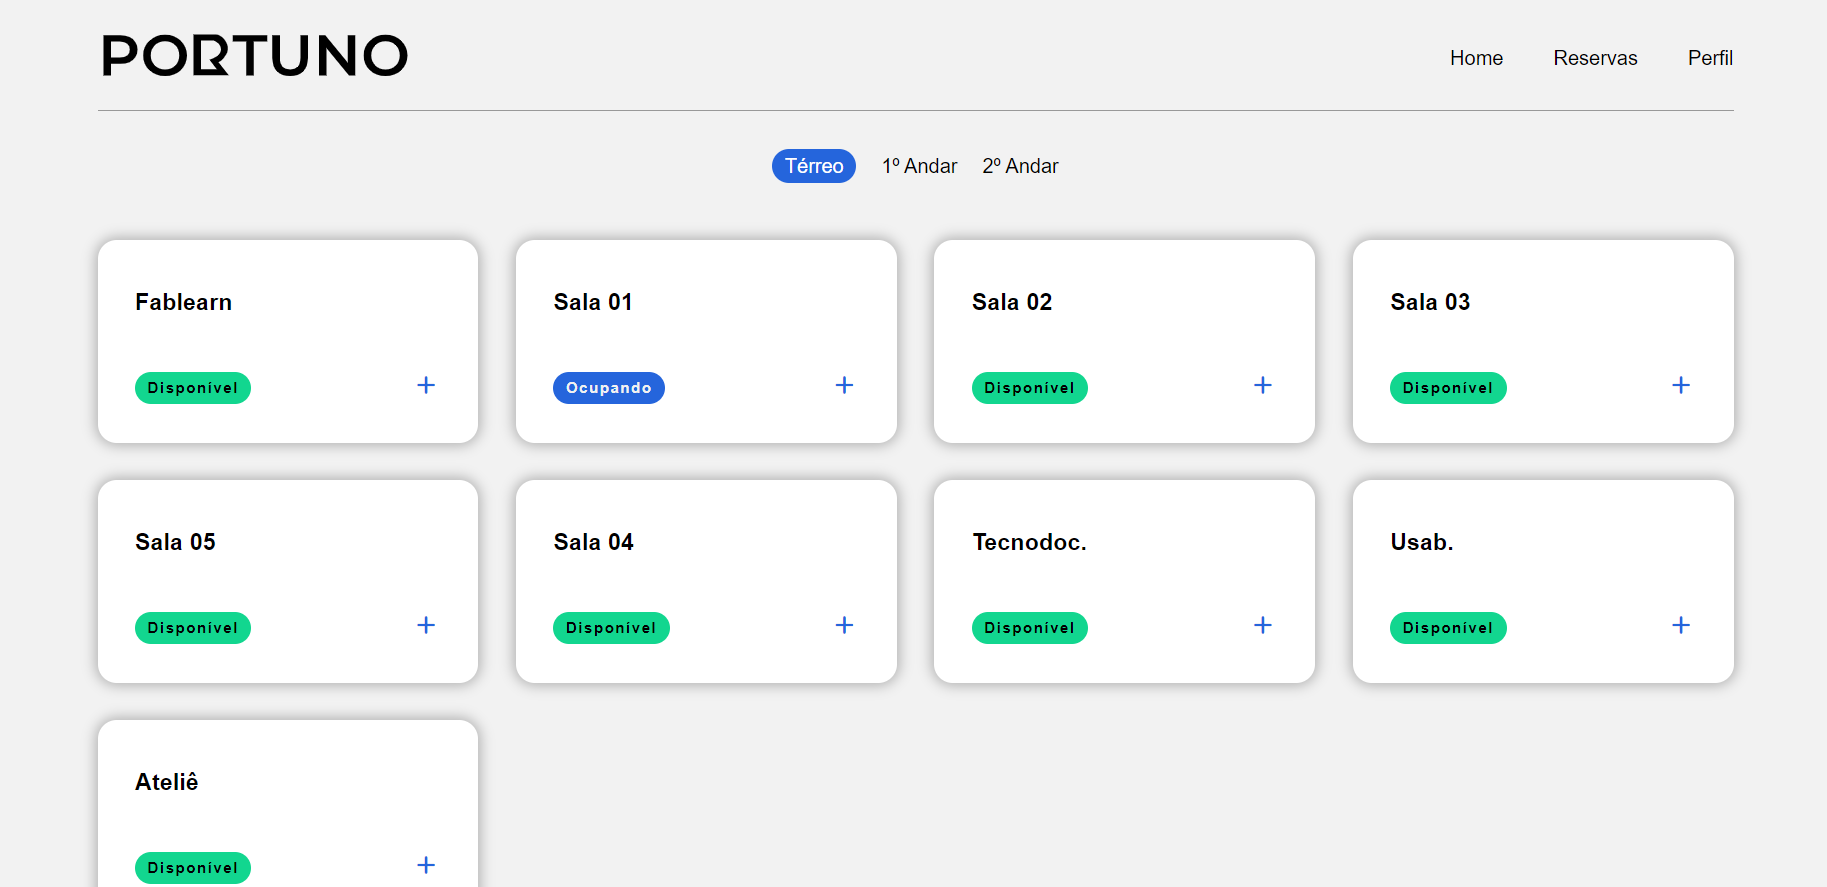The height and width of the screenshot is (887, 1827).
Task: Go to Home
Action: click(1476, 58)
